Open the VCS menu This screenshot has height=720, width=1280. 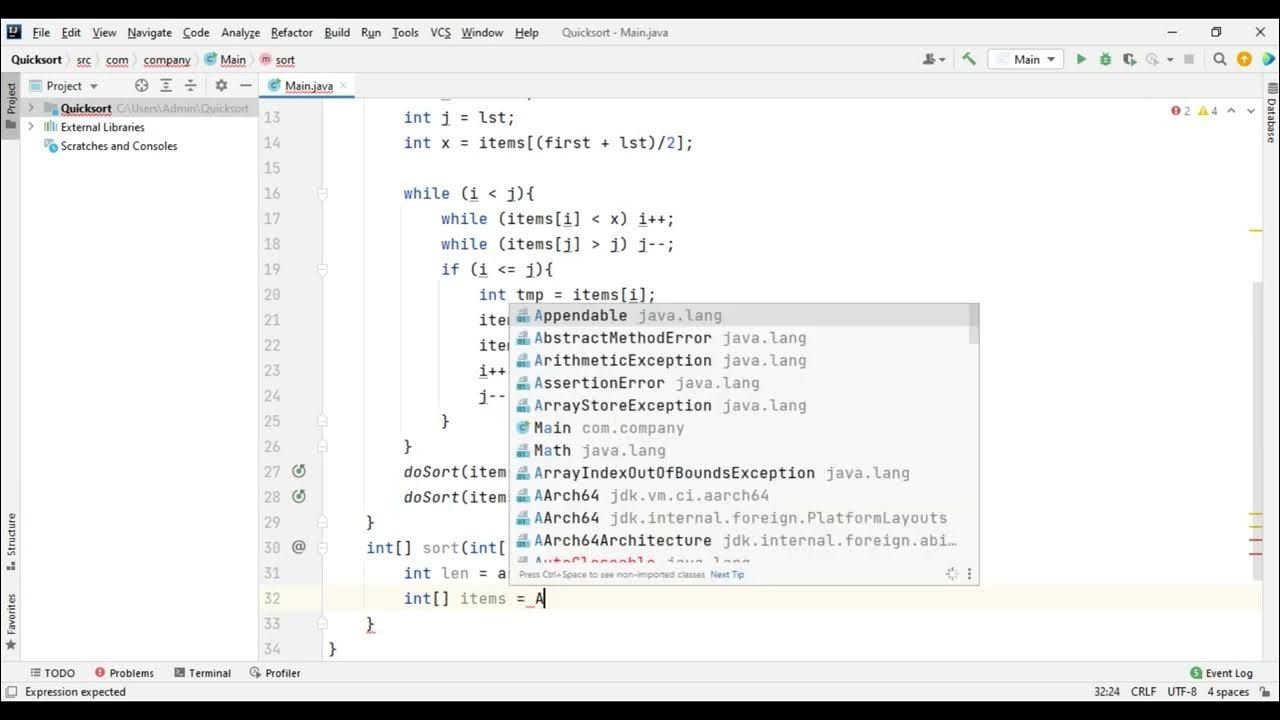pos(440,32)
